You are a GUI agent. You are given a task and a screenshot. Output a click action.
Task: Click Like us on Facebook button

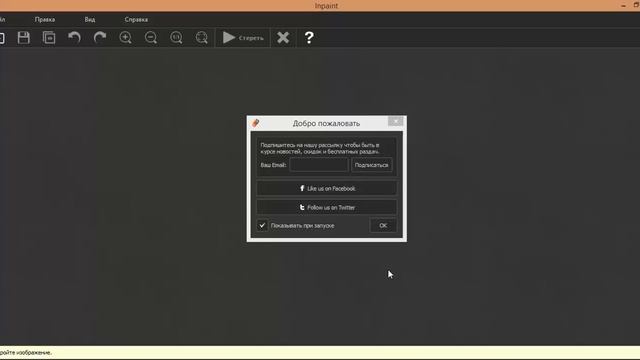point(327,189)
